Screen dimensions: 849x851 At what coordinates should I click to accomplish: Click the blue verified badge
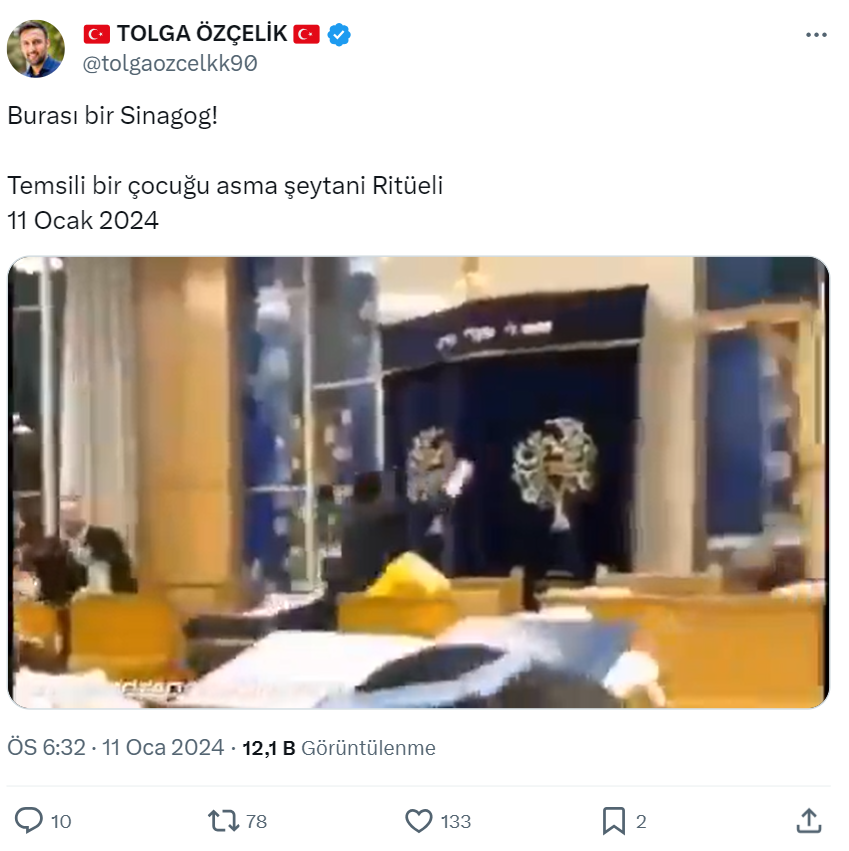click(x=339, y=35)
